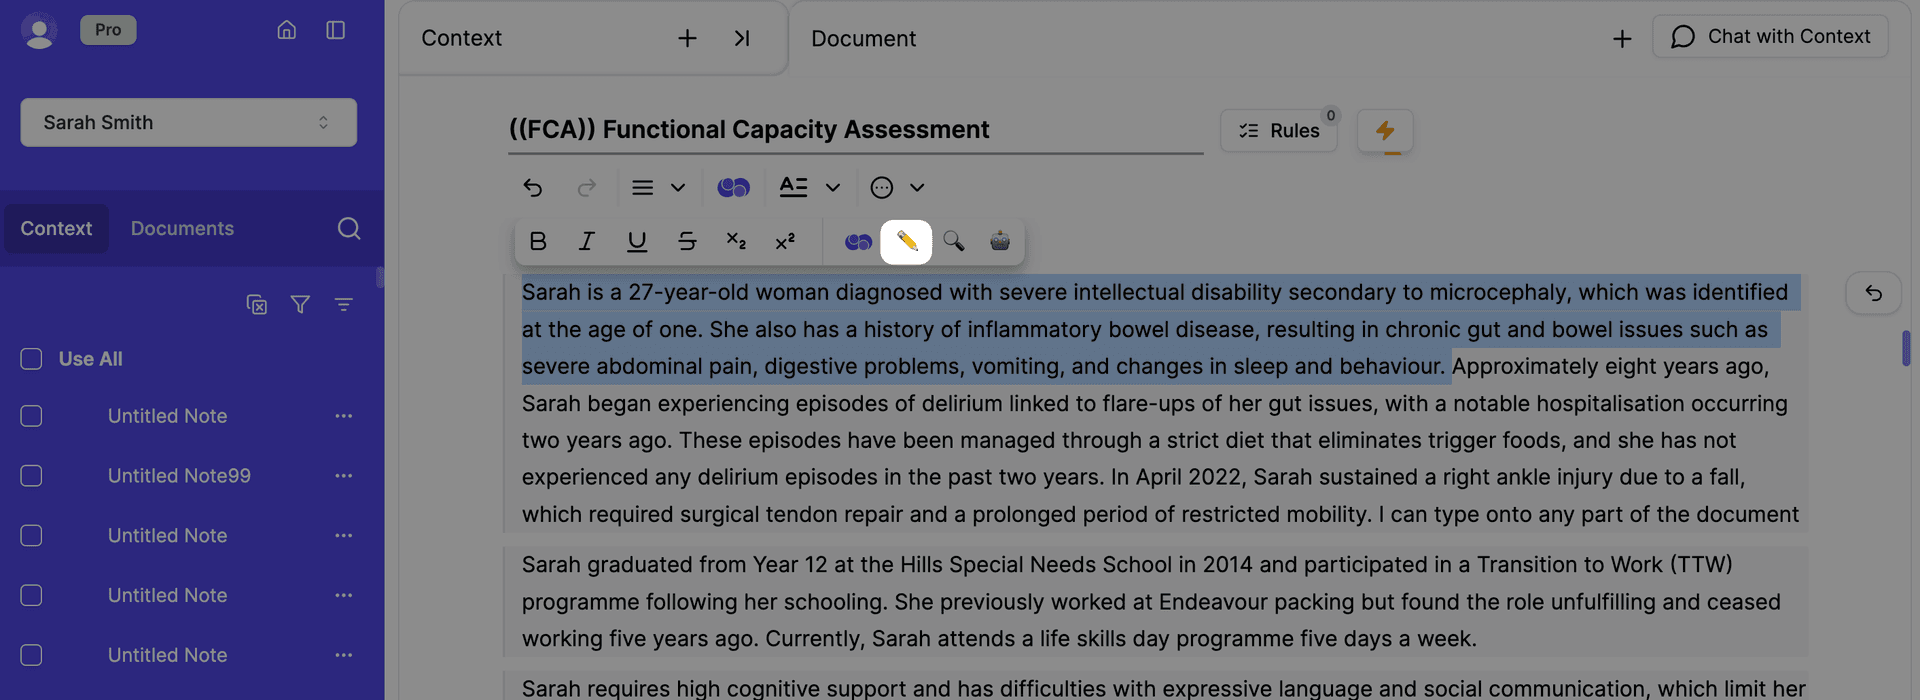Open the filter icon in Context sidebar

(300, 305)
